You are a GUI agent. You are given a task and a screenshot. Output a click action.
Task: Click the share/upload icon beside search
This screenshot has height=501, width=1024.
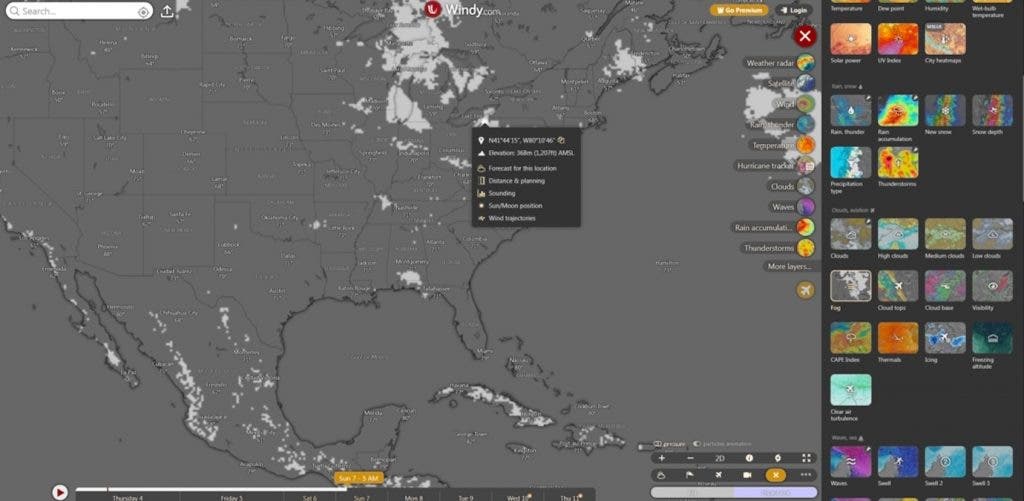pyautogui.click(x=167, y=12)
